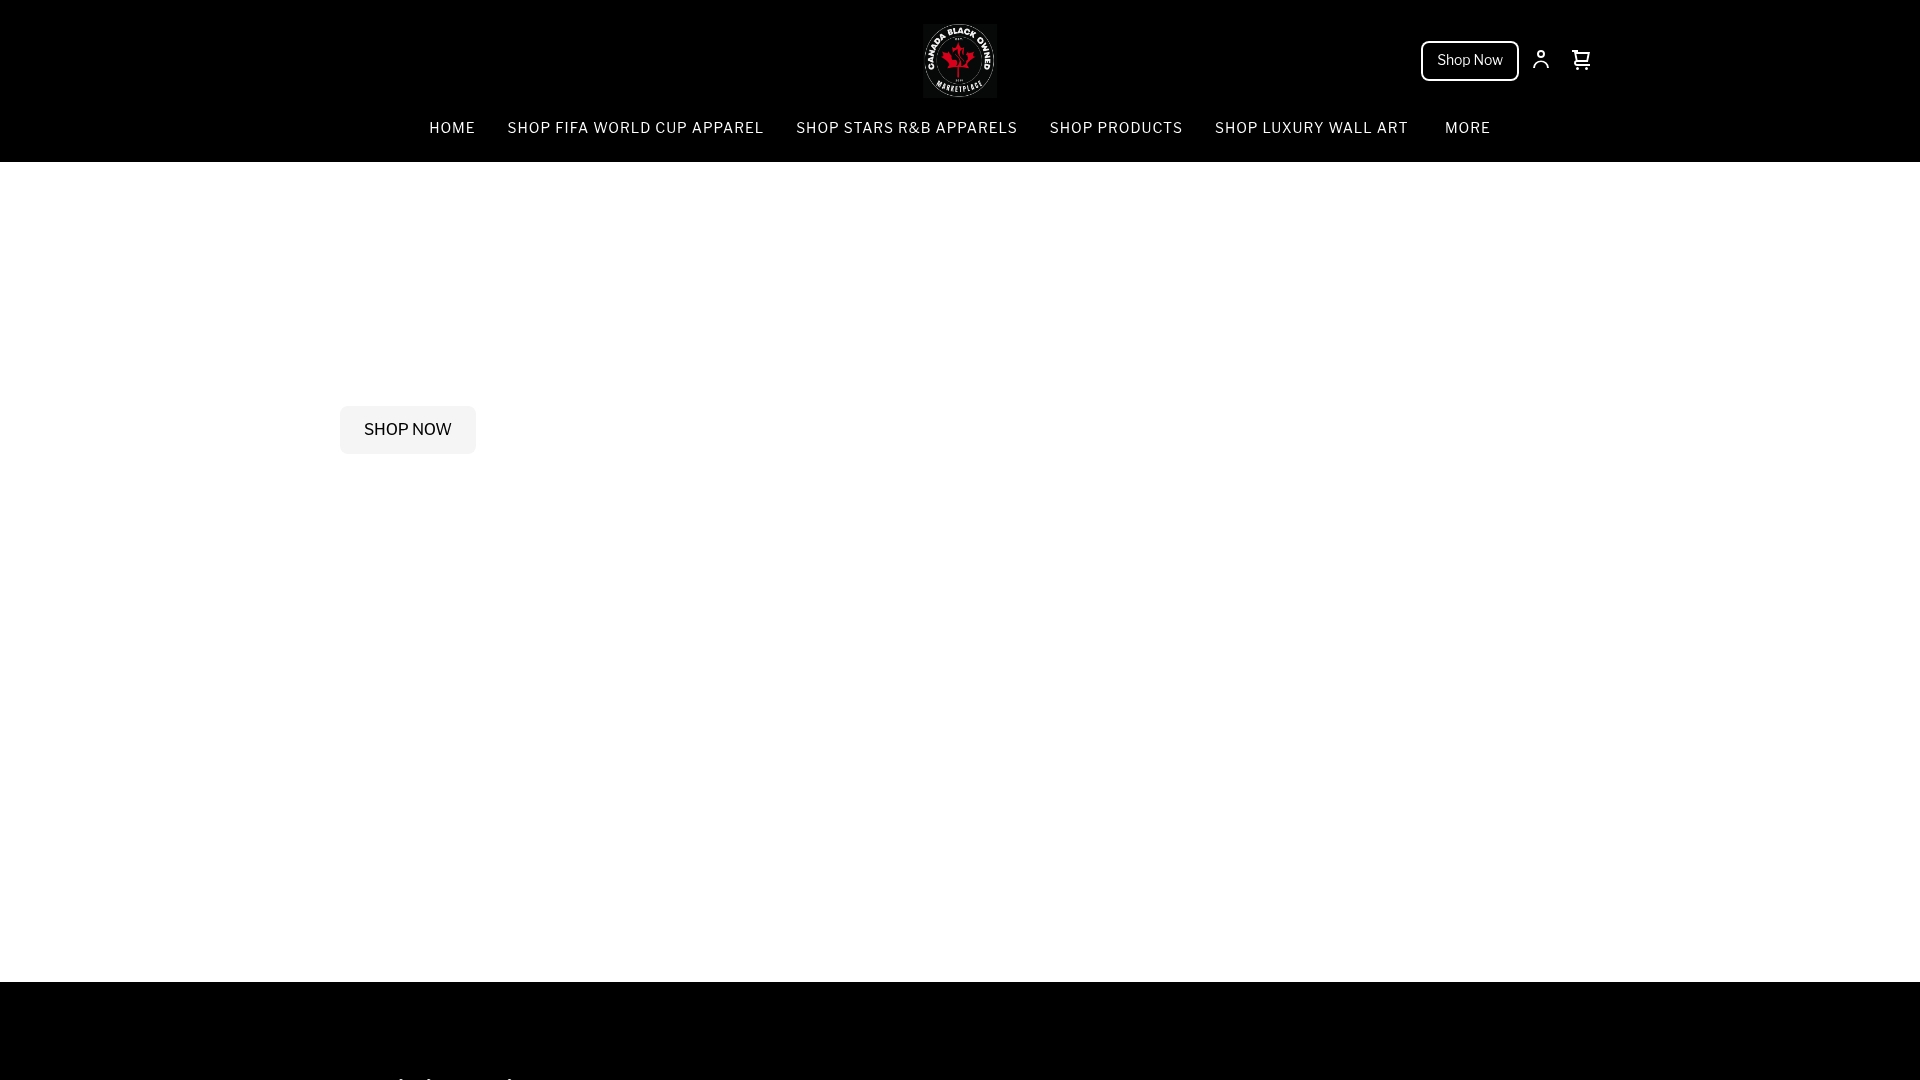Open the shopping cart icon
This screenshot has width=1920, height=1080.
point(1581,60)
